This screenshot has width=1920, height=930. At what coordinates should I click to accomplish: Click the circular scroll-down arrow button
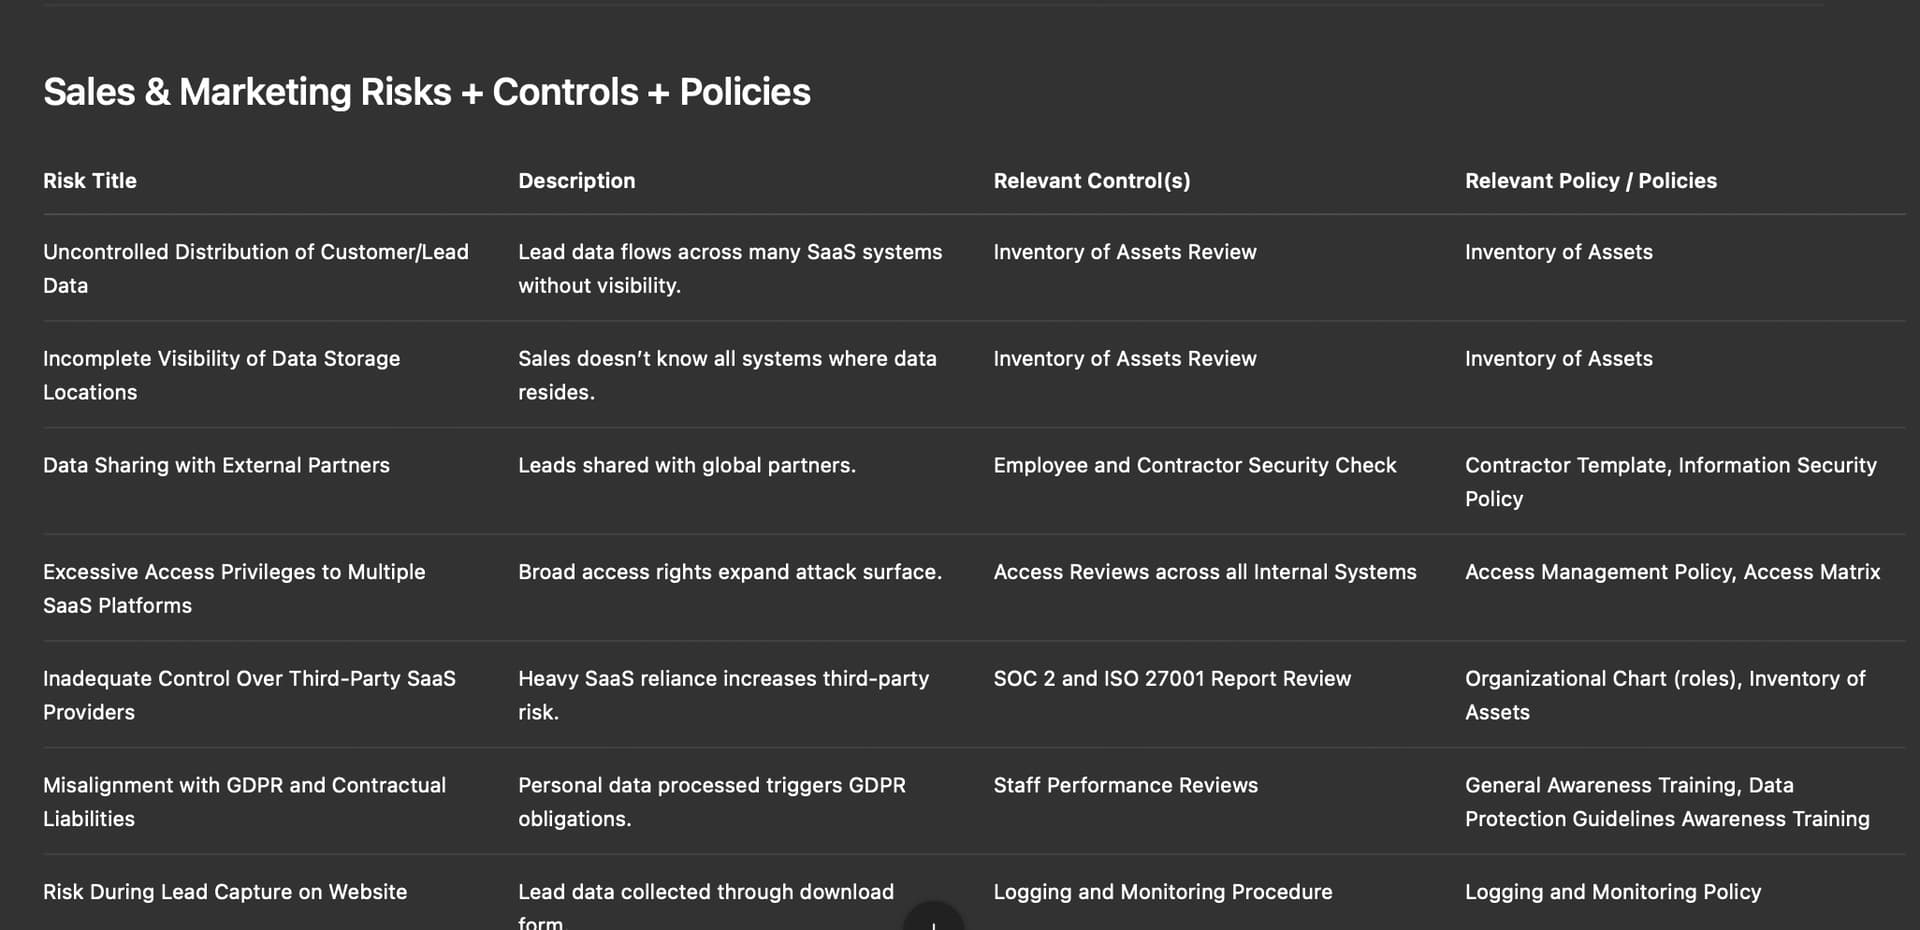tap(933, 920)
